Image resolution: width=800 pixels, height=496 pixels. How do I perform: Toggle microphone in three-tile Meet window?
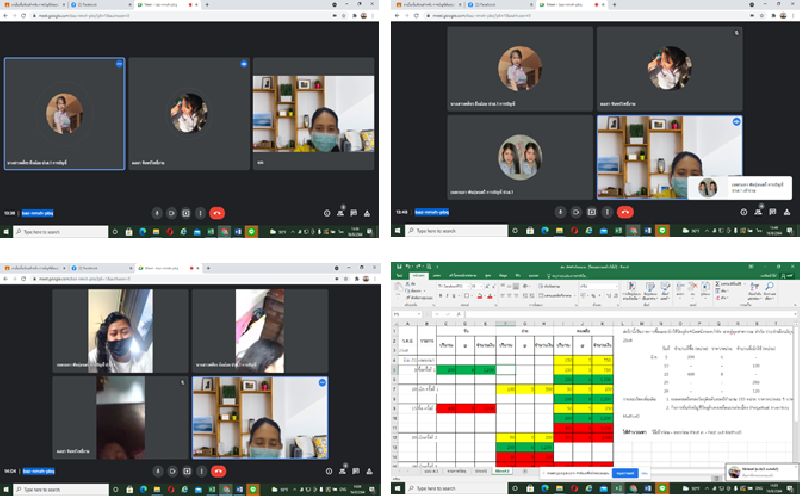click(x=157, y=212)
